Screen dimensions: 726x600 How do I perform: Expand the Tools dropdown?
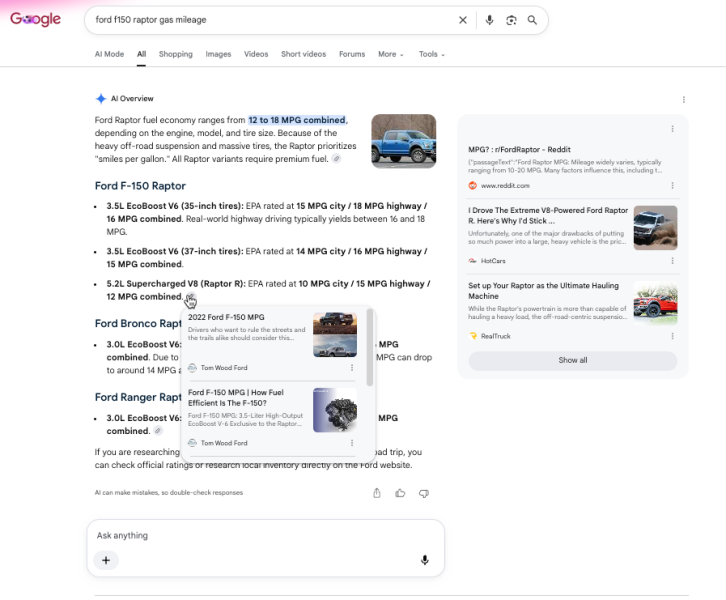432,54
